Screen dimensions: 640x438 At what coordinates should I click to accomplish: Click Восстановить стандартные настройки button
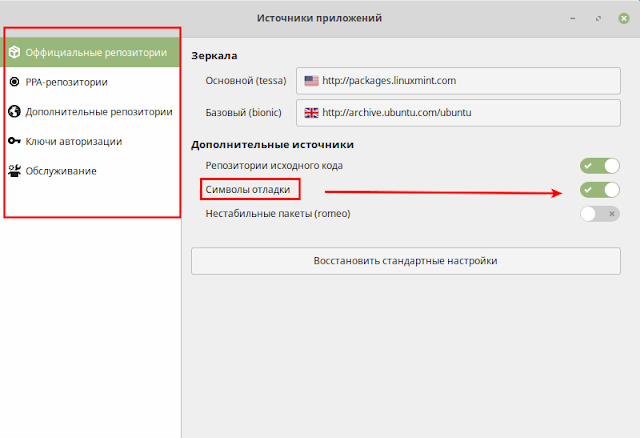tap(406, 261)
